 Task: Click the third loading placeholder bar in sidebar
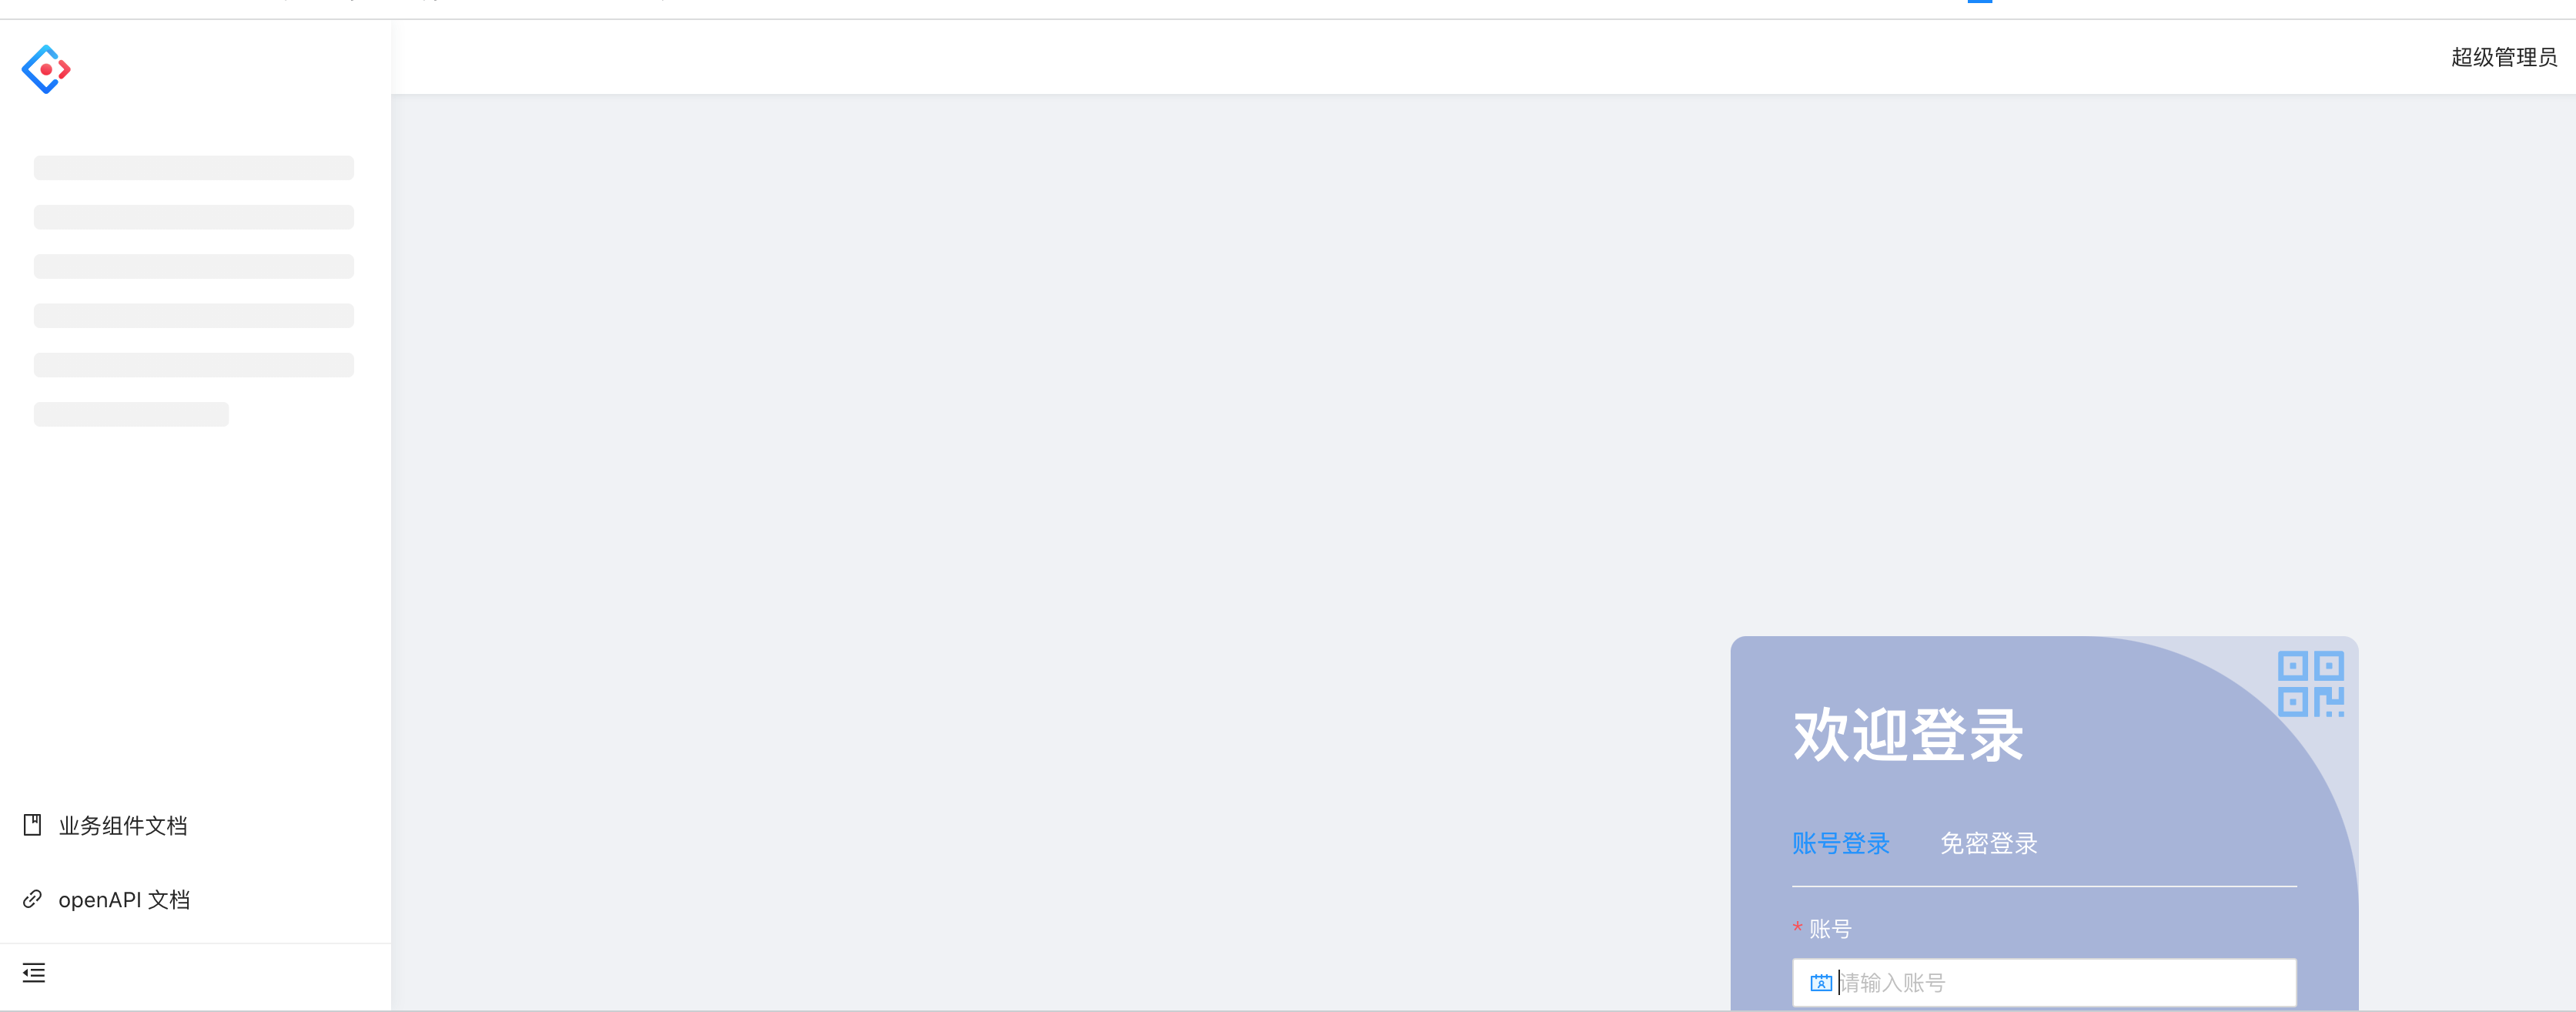pyautogui.click(x=194, y=266)
